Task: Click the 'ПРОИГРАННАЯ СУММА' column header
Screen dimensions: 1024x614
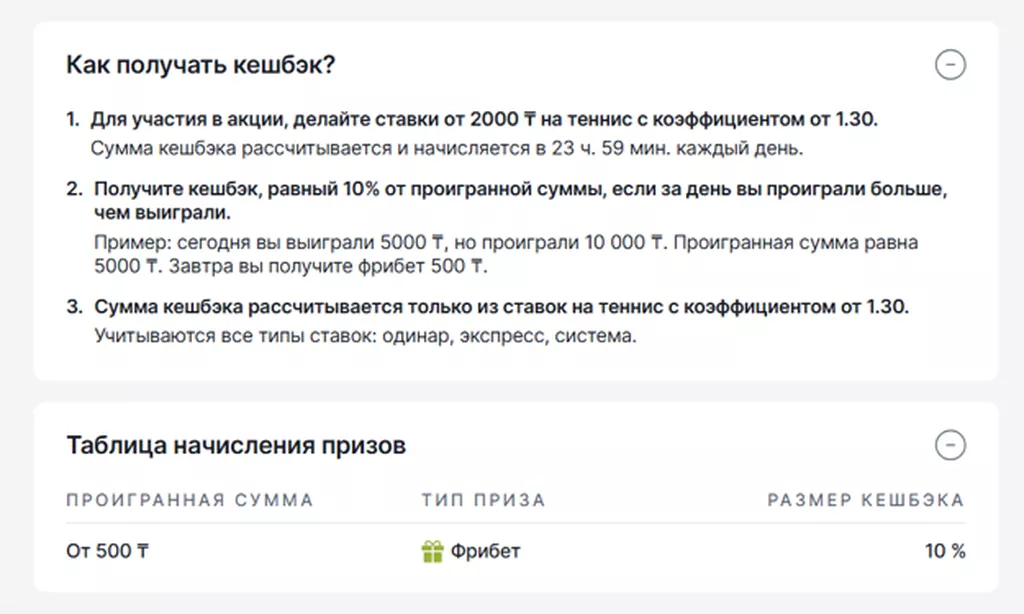Action: pyautogui.click(x=190, y=500)
